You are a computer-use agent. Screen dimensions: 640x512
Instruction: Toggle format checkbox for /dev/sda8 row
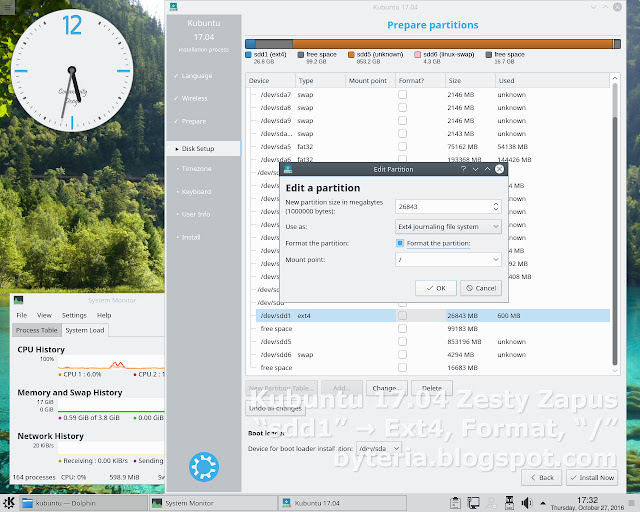pyautogui.click(x=402, y=107)
